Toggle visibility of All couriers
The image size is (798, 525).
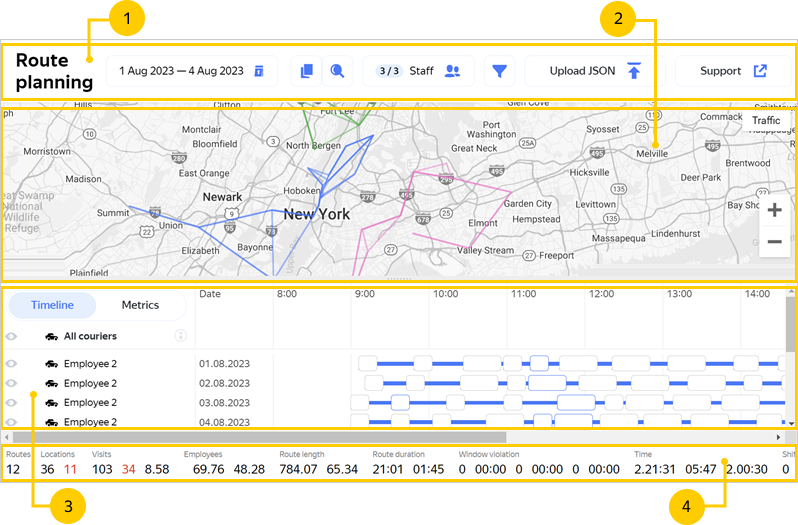pyautogui.click(x=12, y=336)
